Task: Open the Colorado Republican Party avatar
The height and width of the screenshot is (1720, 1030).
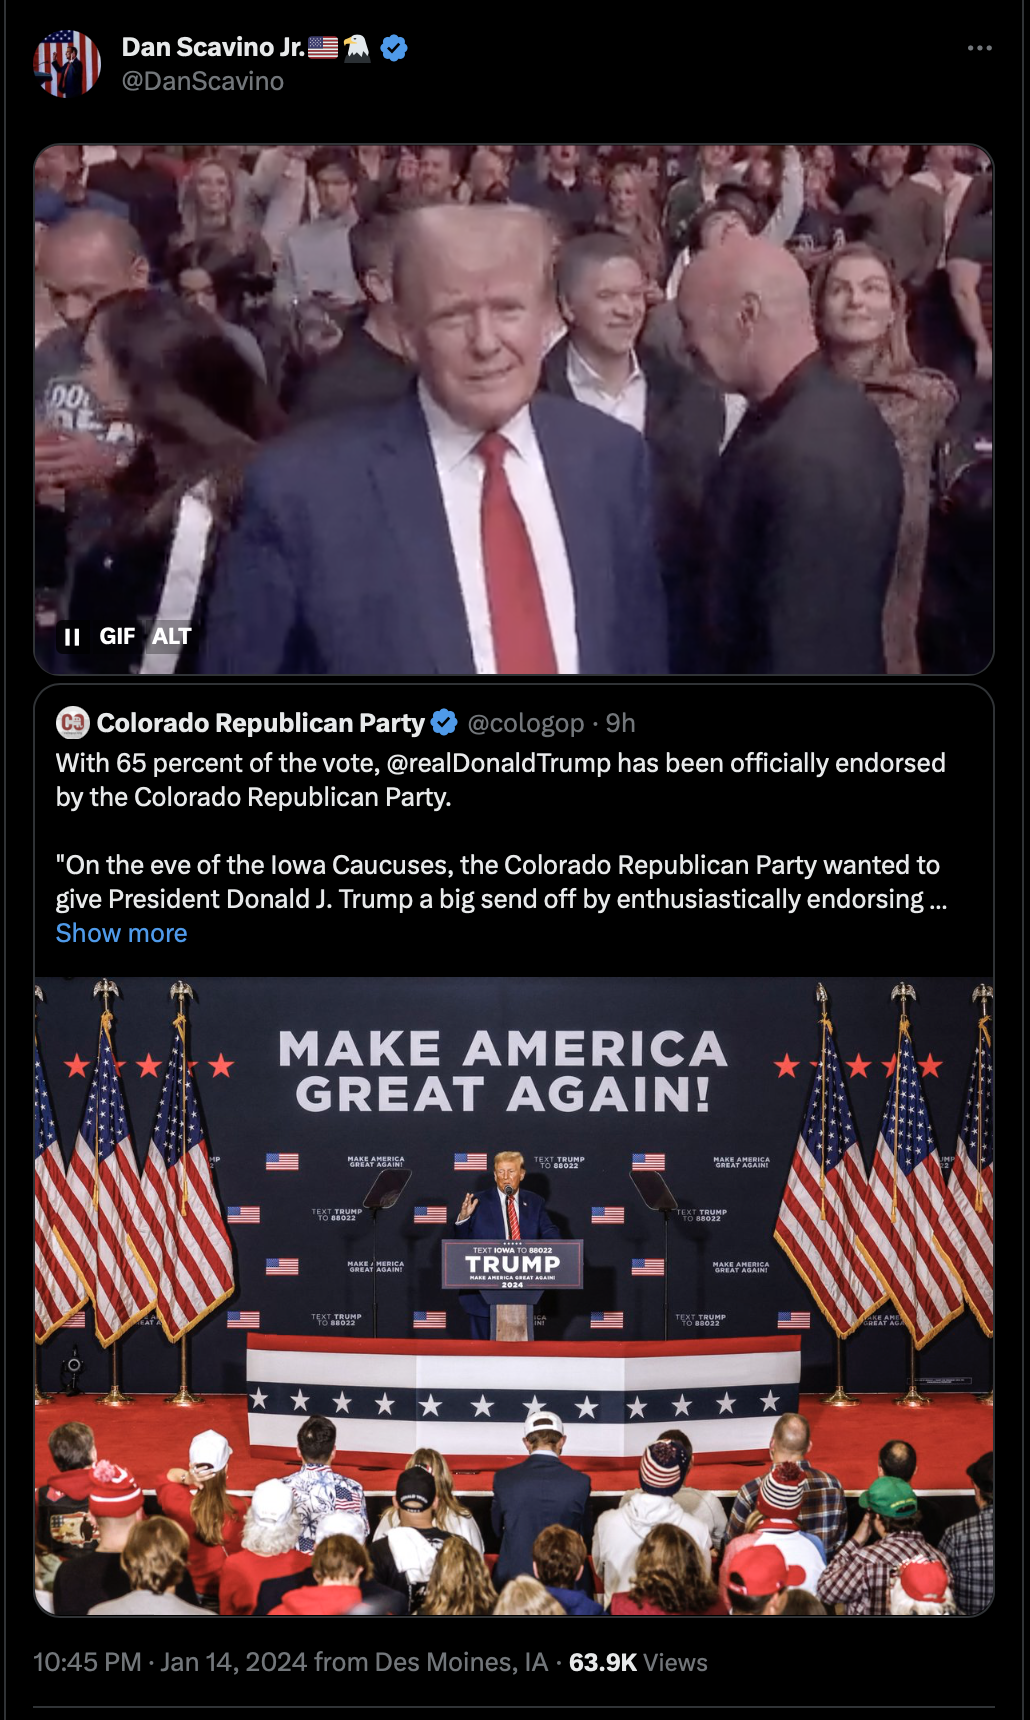Action: click(73, 722)
